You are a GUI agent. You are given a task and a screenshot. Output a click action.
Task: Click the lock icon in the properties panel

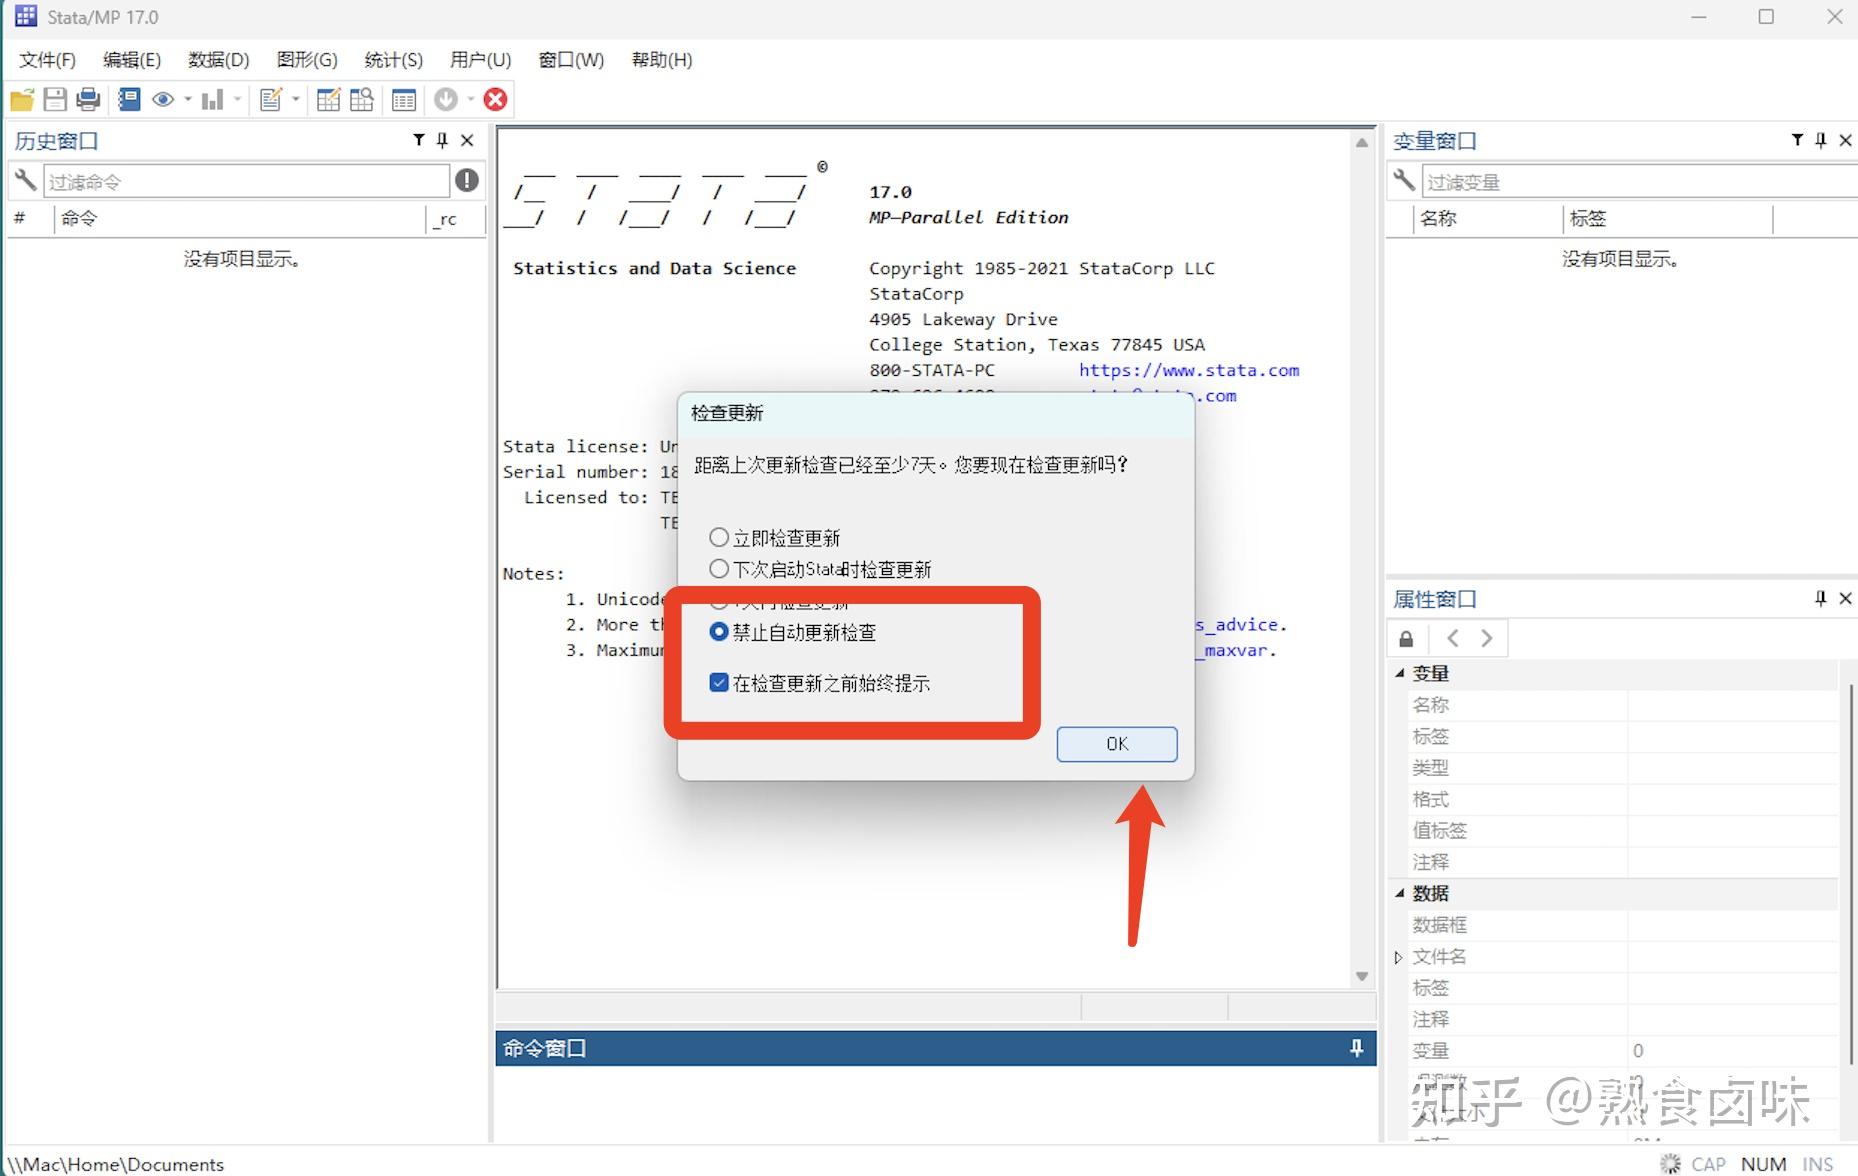(x=1405, y=637)
